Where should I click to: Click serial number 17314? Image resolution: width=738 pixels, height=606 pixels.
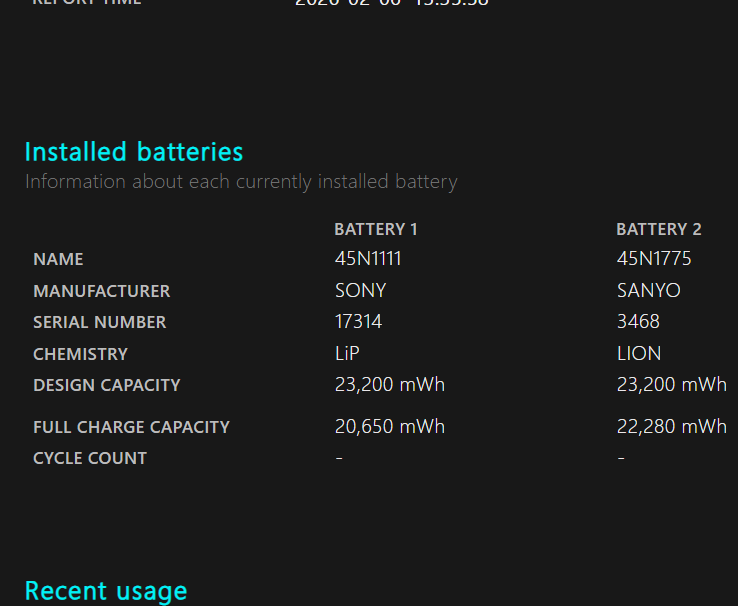click(358, 322)
